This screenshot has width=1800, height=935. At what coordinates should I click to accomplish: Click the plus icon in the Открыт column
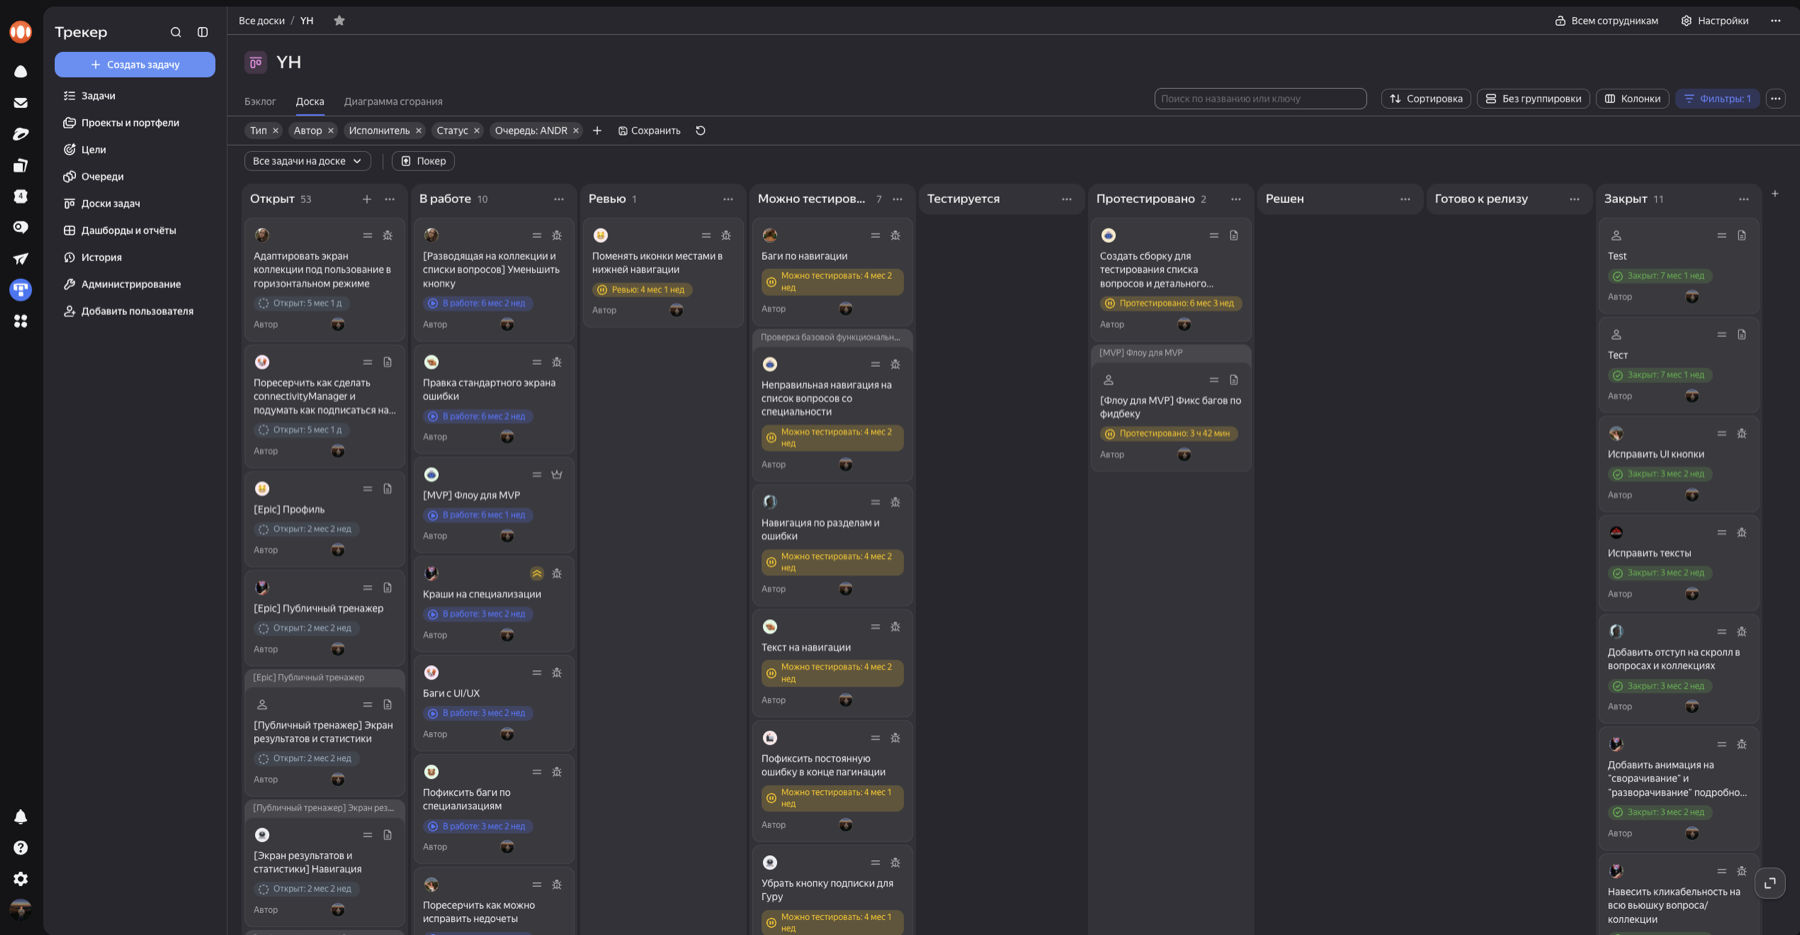tap(367, 199)
